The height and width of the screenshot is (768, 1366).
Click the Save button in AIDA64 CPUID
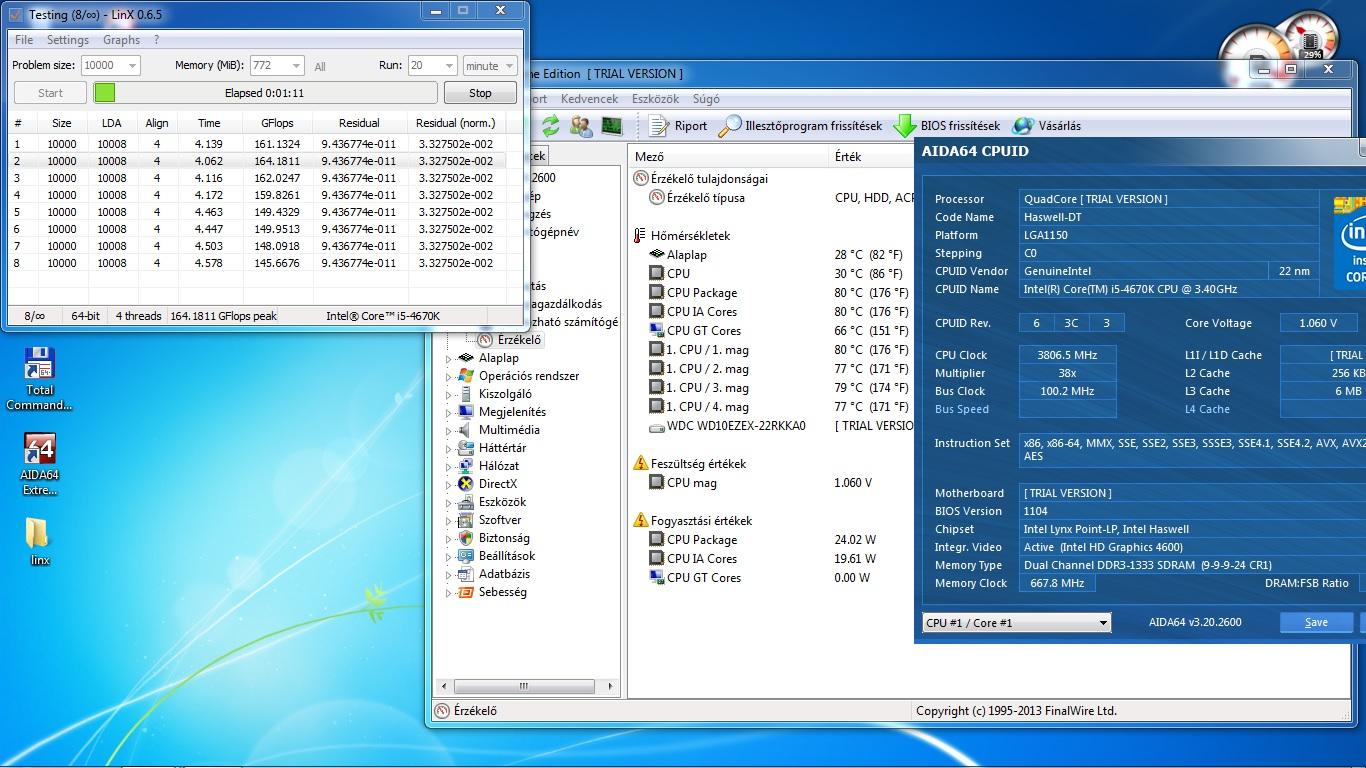1316,622
